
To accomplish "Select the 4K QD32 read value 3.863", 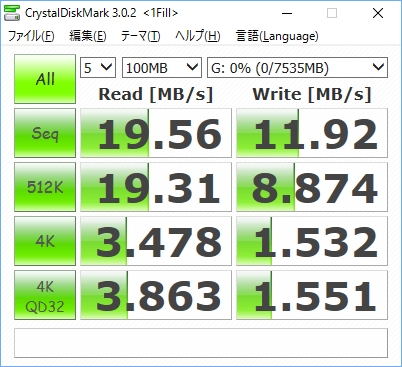I will 156,295.
